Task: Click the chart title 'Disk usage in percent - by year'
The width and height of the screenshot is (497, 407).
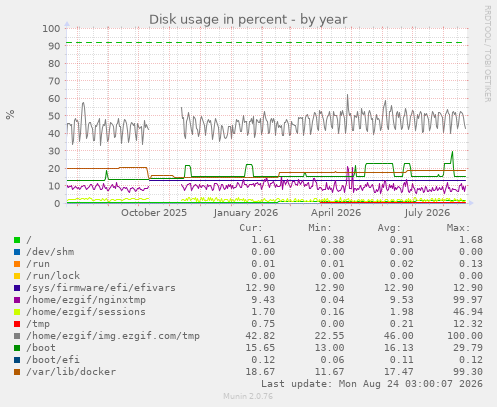Action: [248, 19]
